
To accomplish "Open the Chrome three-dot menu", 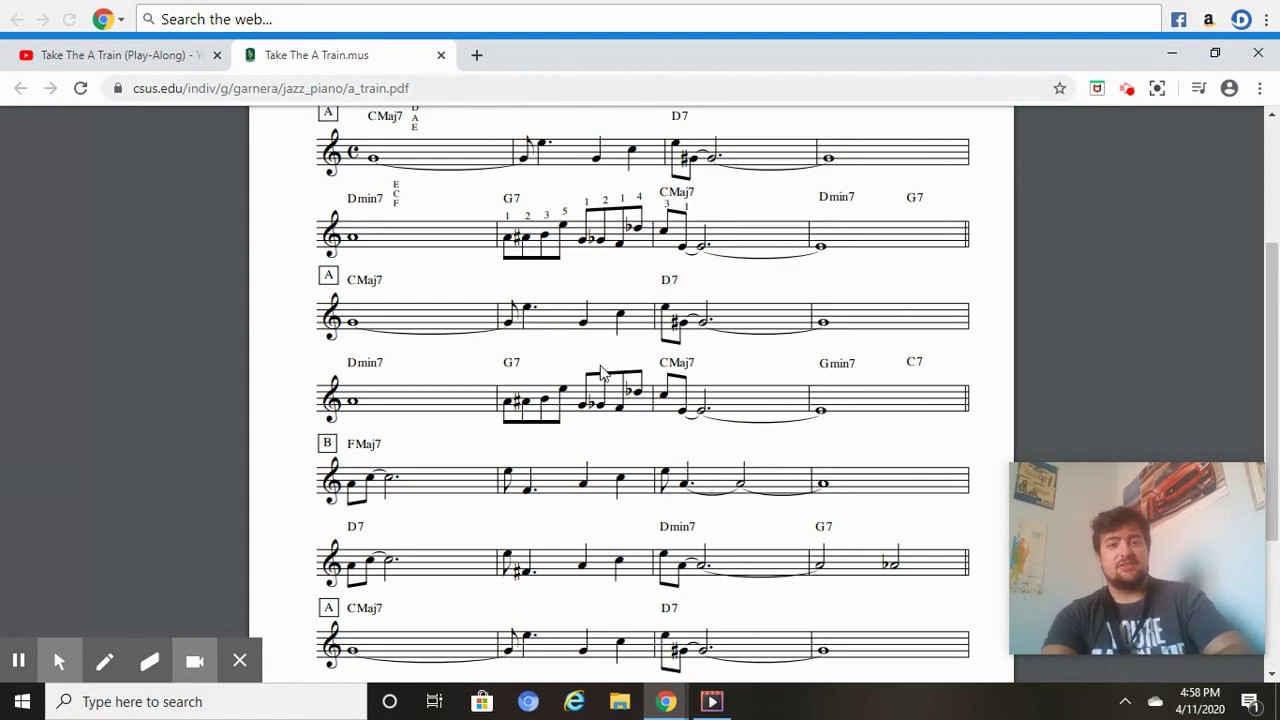I will pos(1260,88).
